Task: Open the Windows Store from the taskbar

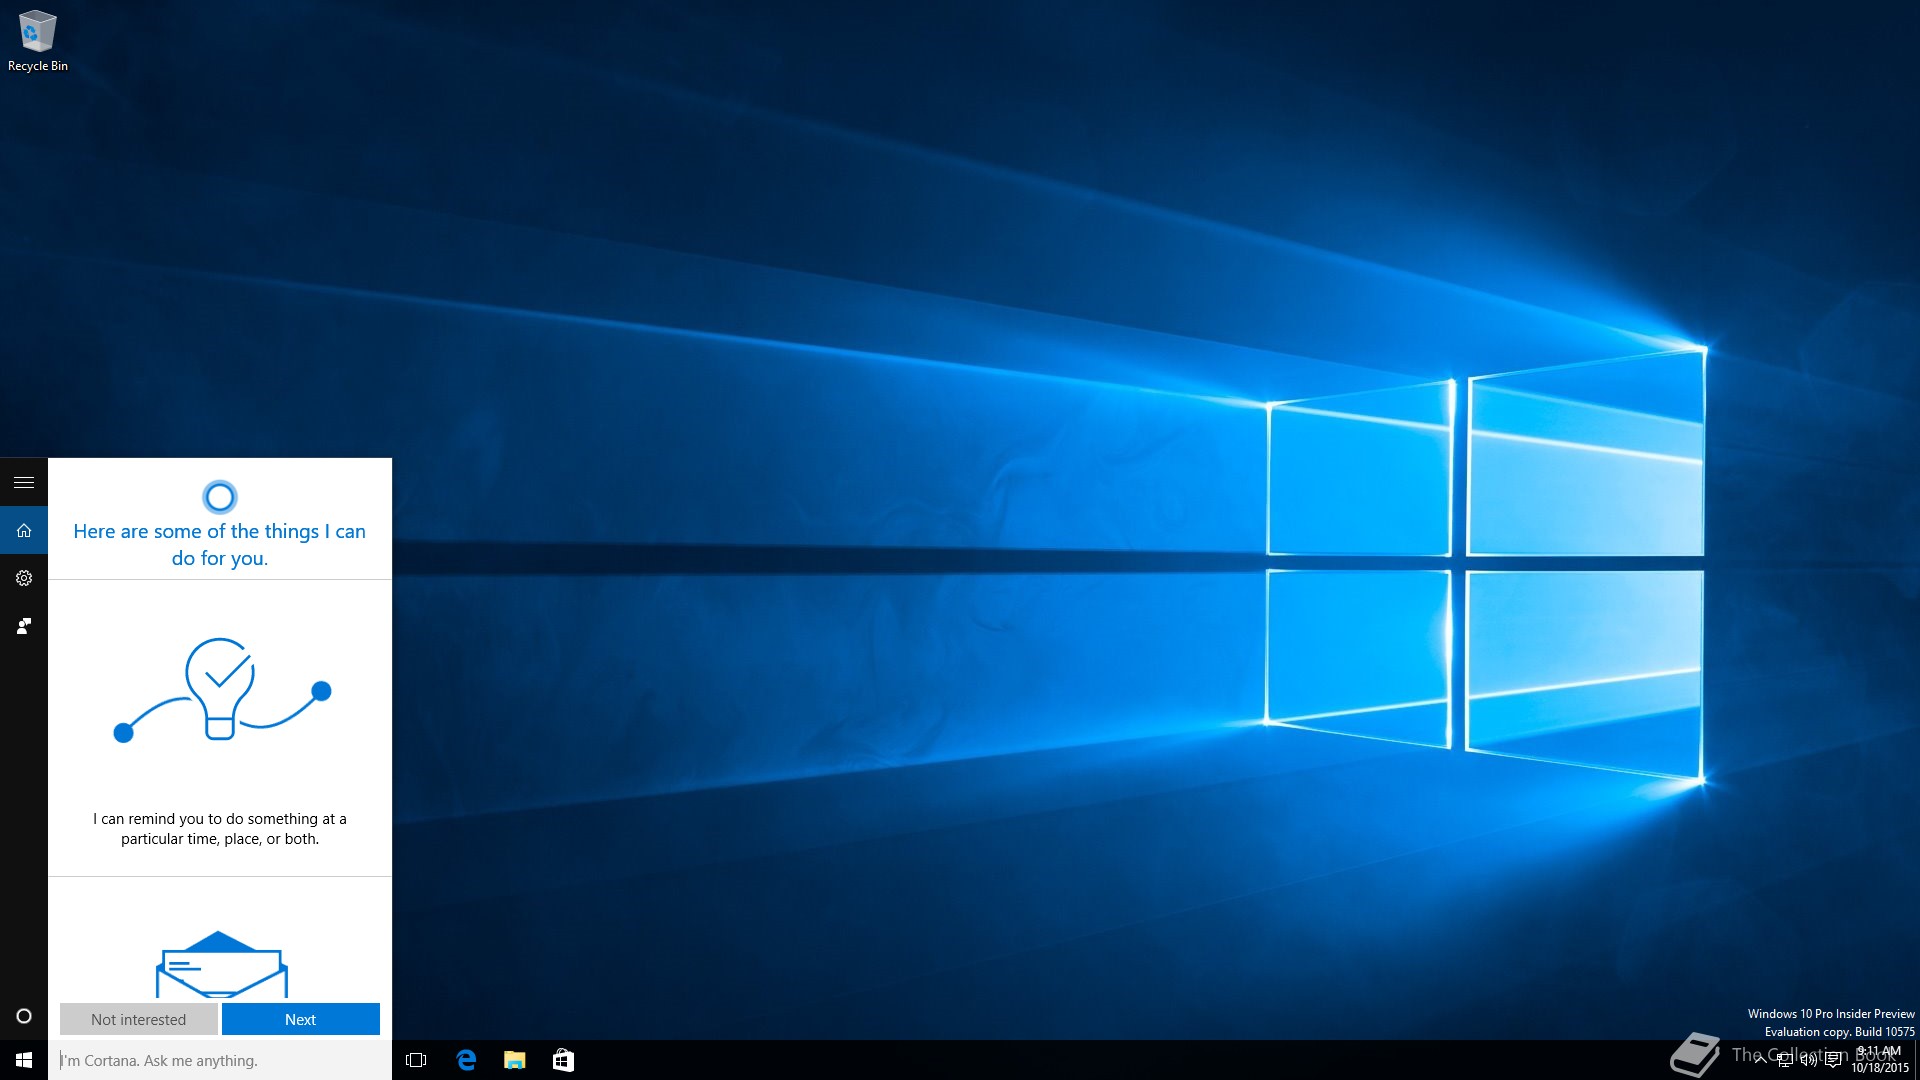Action: point(563,1060)
